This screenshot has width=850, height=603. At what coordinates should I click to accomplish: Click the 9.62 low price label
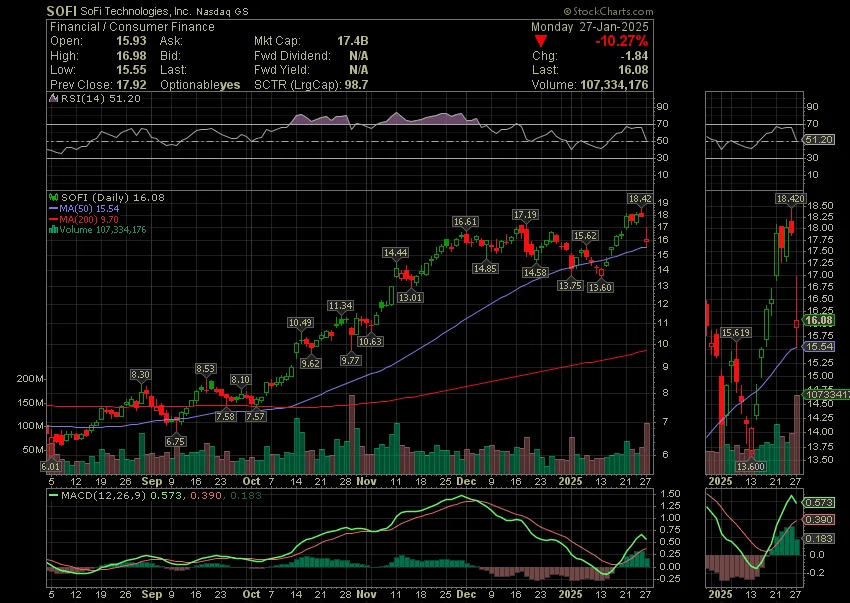point(310,363)
